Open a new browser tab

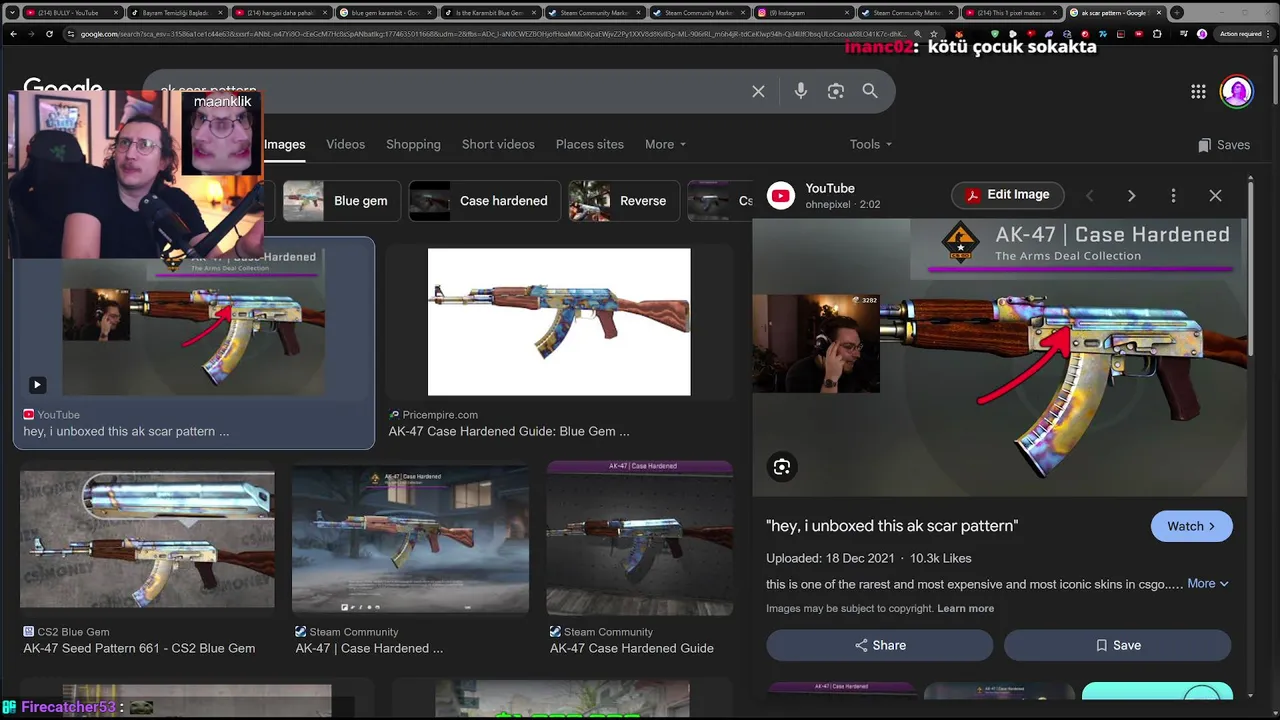pyautogui.click(x=1176, y=13)
